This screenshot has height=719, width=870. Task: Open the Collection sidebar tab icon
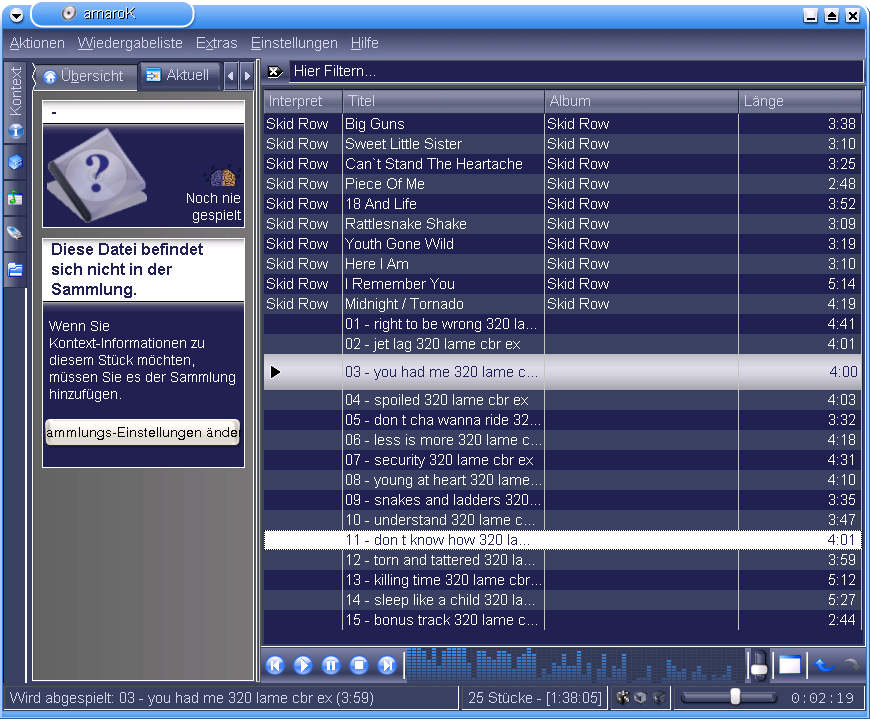[15, 163]
